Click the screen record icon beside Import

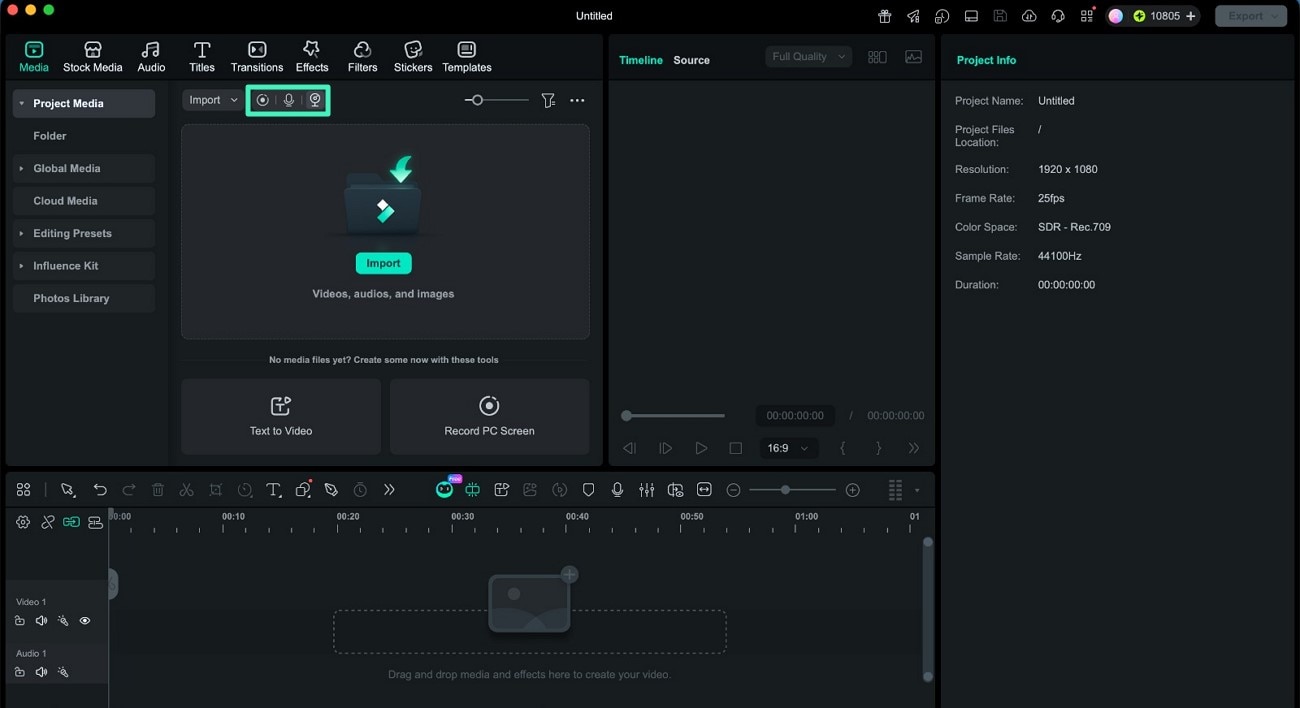point(263,100)
